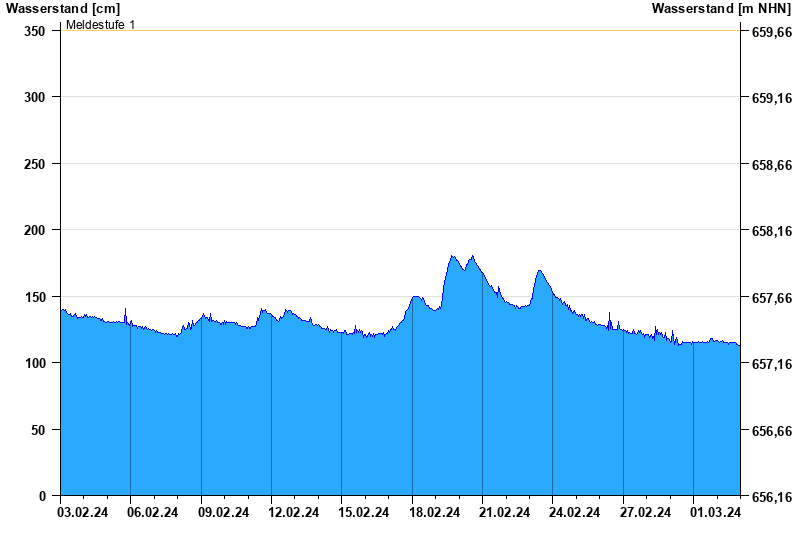The height and width of the screenshot is (550, 800).
Task: Click the 656,16 value on the right axis
Action: point(772,497)
